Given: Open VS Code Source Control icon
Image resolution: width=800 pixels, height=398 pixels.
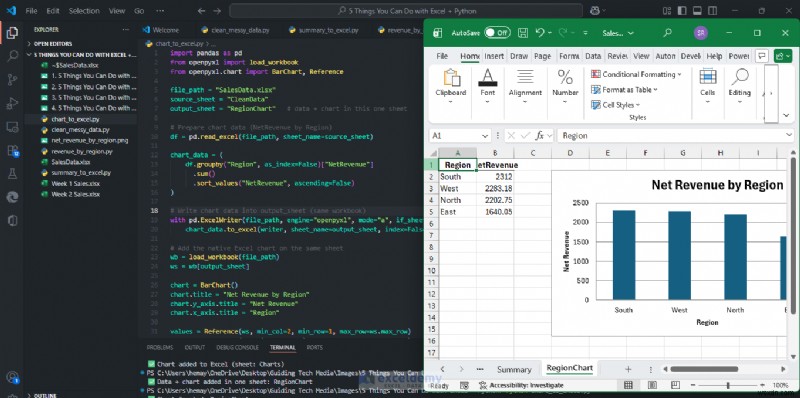Looking at the screenshot, I should 12,80.
